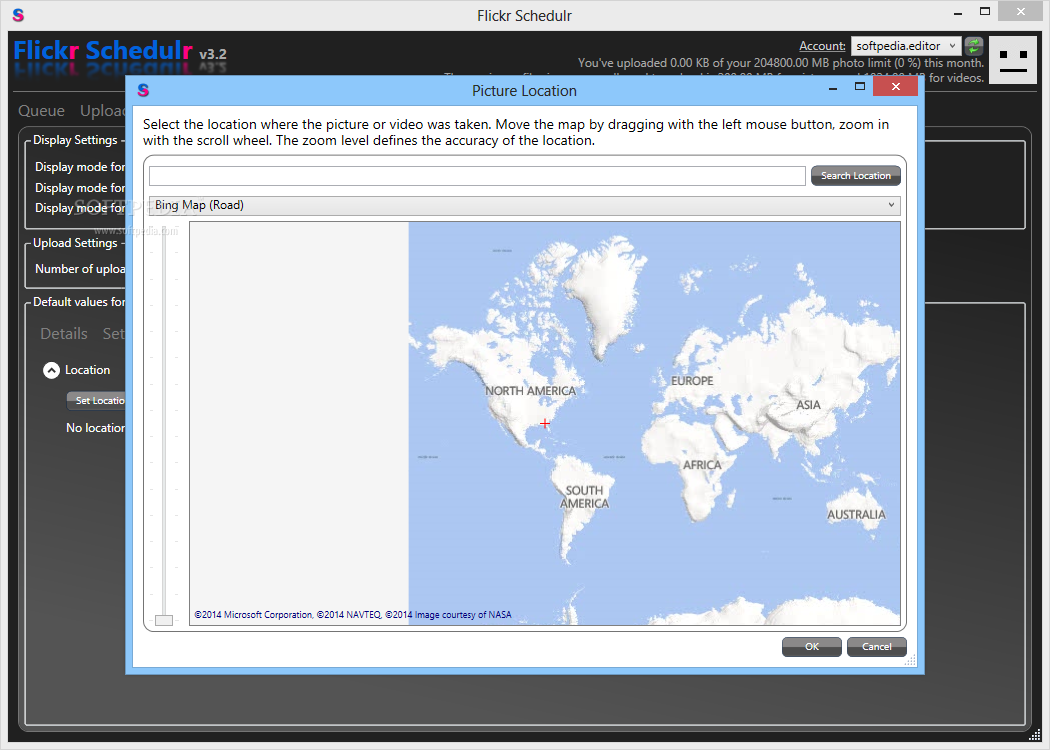Maximize the Picture Location dialog
Screen dimensions: 1050x750
[x=860, y=86]
